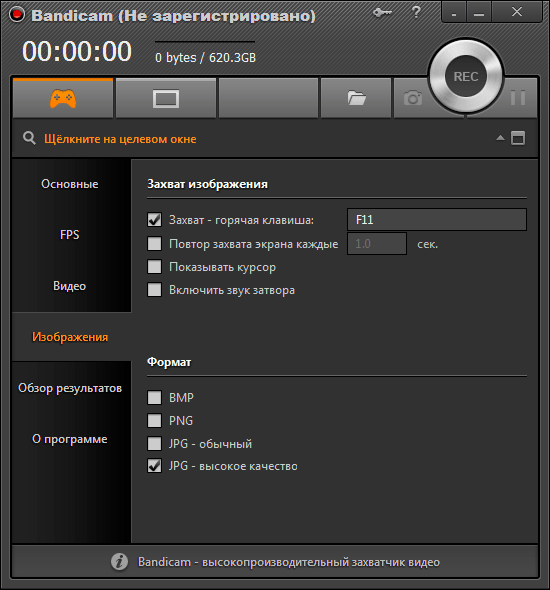
Task: Enable Включить звук затвора checkbox
Action: [x=154, y=290]
